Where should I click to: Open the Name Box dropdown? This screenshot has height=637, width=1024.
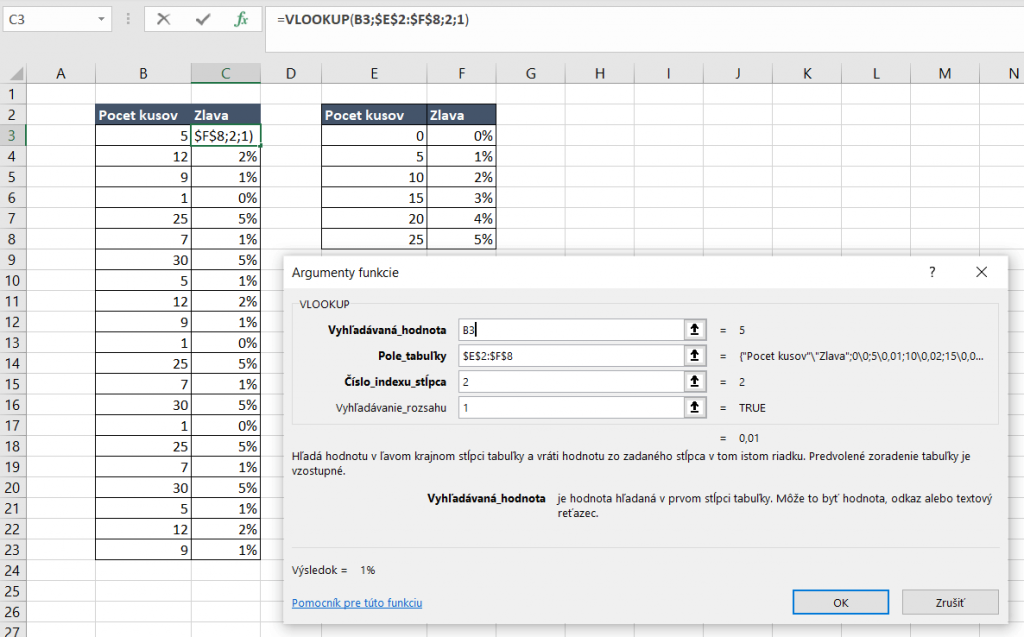point(101,20)
